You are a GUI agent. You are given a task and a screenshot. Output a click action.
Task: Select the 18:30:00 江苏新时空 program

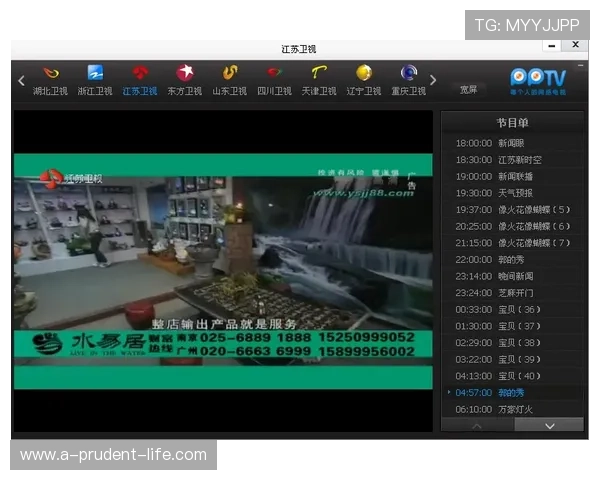pyautogui.click(x=512, y=160)
